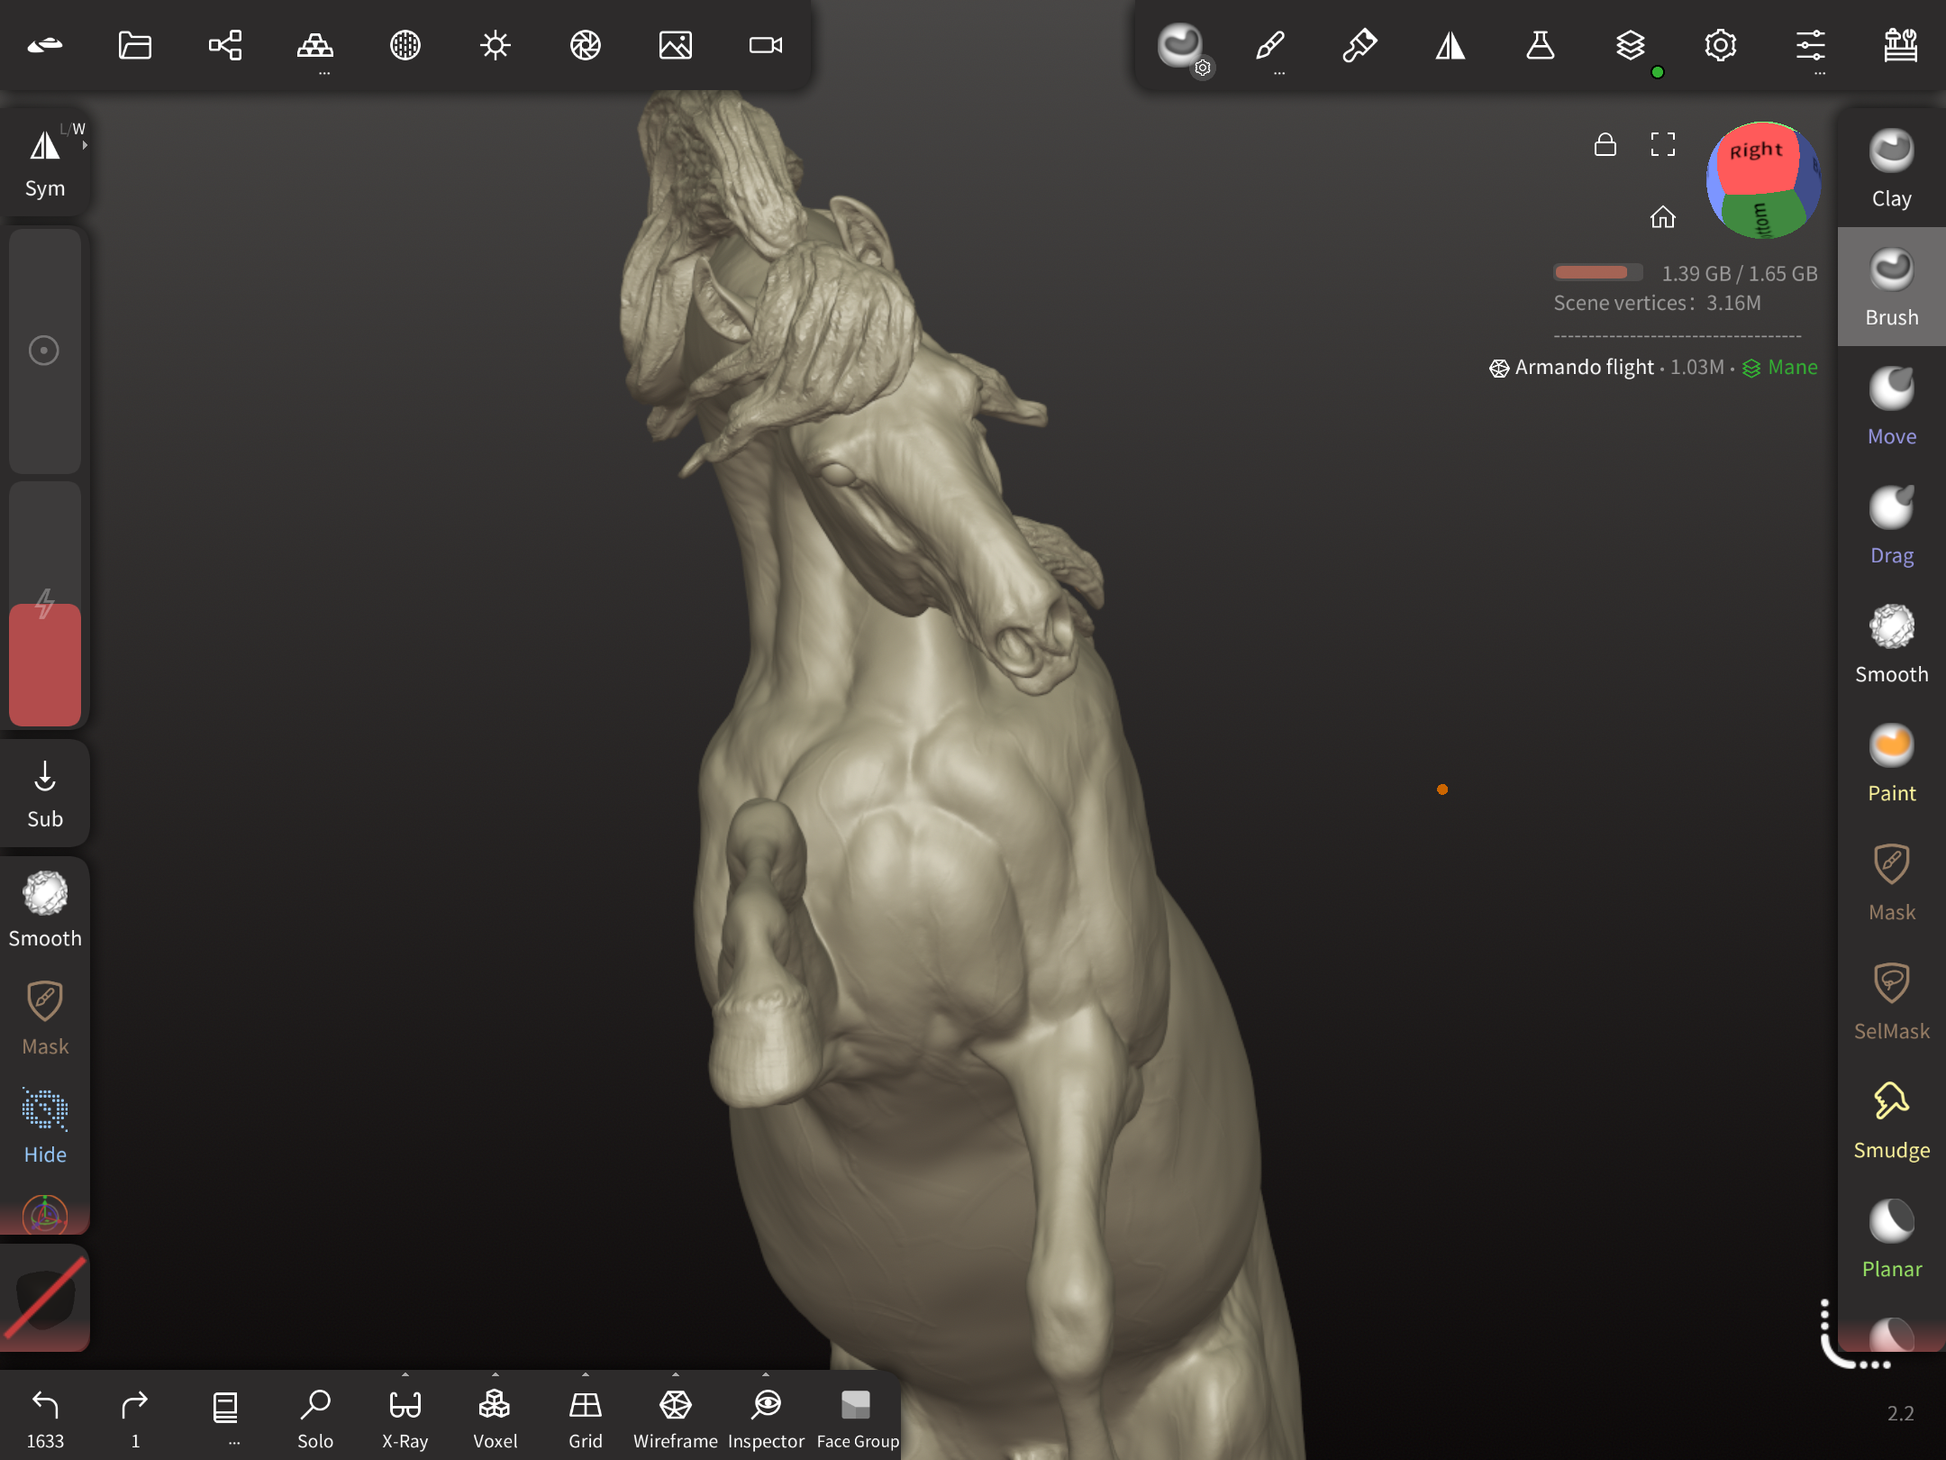Viewport: 1946px width, 1460px height.
Task: Expand the Voxel remesh options arrow
Action: click(495, 1375)
